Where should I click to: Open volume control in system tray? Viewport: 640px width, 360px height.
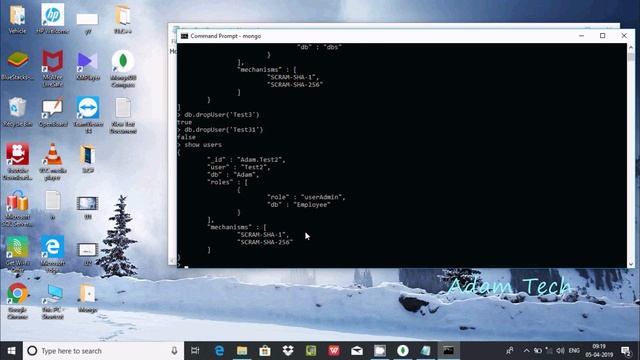(x=560, y=351)
